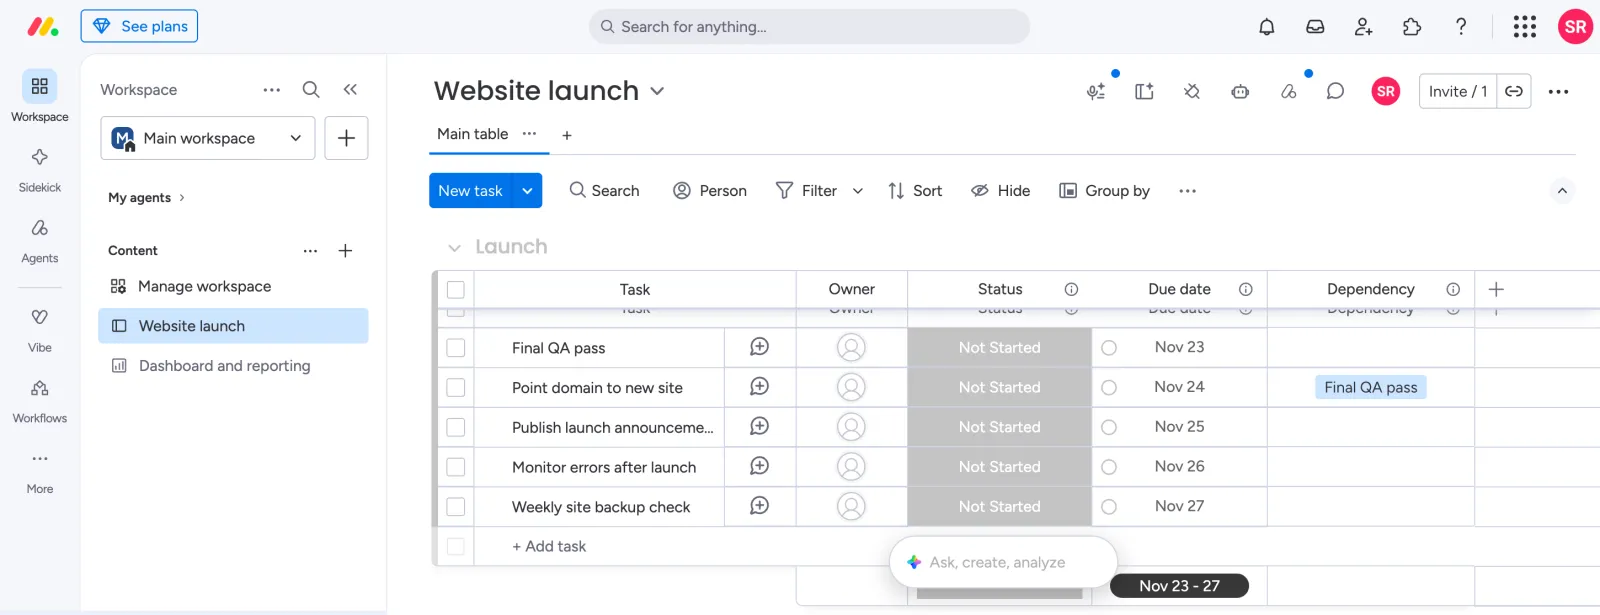This screenshot has width=1600, height=615.
Task: Open the Main workspace dropdown
Action: (208, 138)
